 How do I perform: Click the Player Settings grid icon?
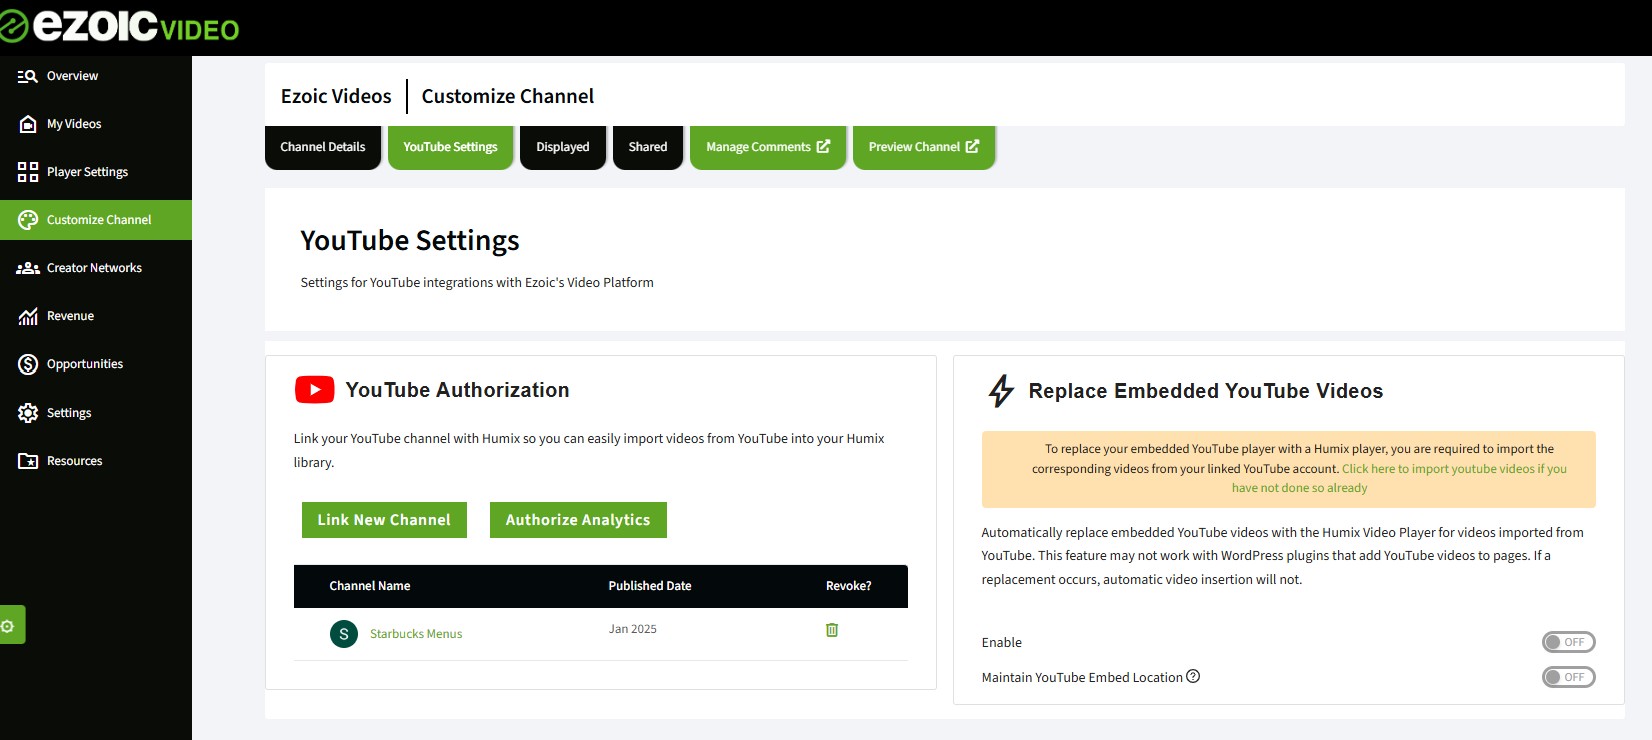click(28, 172)
